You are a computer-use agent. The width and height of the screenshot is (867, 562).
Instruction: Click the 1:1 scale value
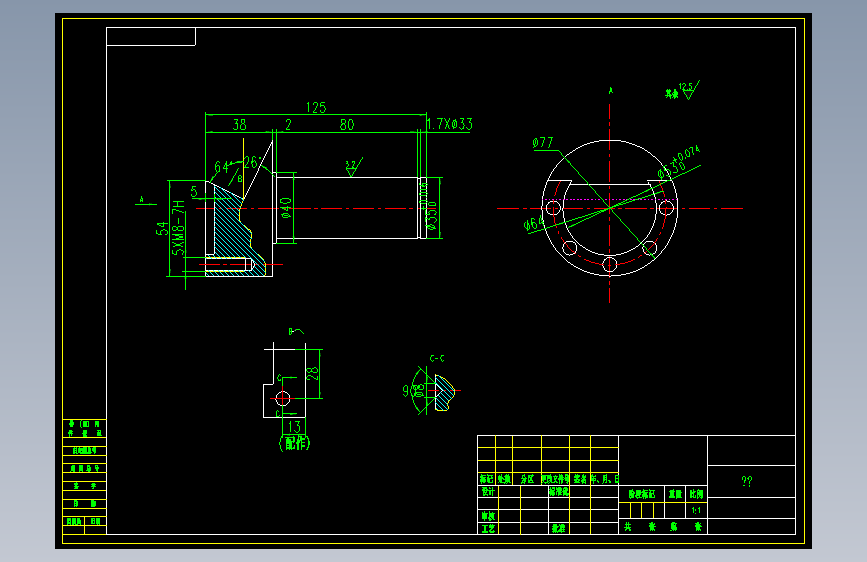tap(696, 510)
